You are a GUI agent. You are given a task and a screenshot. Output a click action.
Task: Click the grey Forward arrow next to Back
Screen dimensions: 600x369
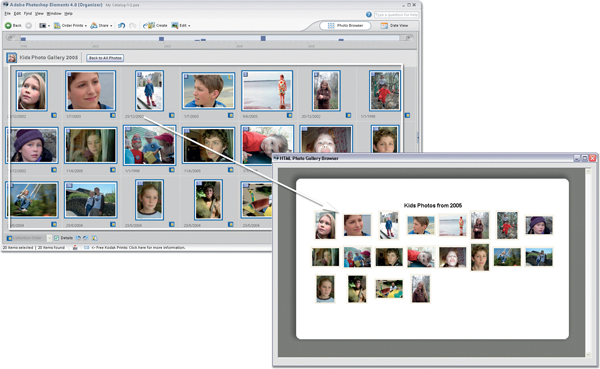tap(28, 26)
